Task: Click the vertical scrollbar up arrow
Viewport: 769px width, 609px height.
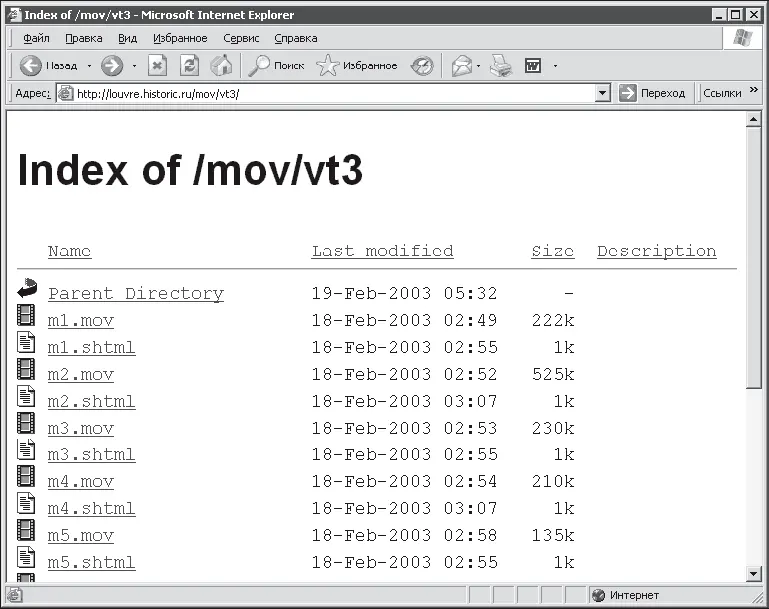Action: pyautogui.click(x=753, y=119)
